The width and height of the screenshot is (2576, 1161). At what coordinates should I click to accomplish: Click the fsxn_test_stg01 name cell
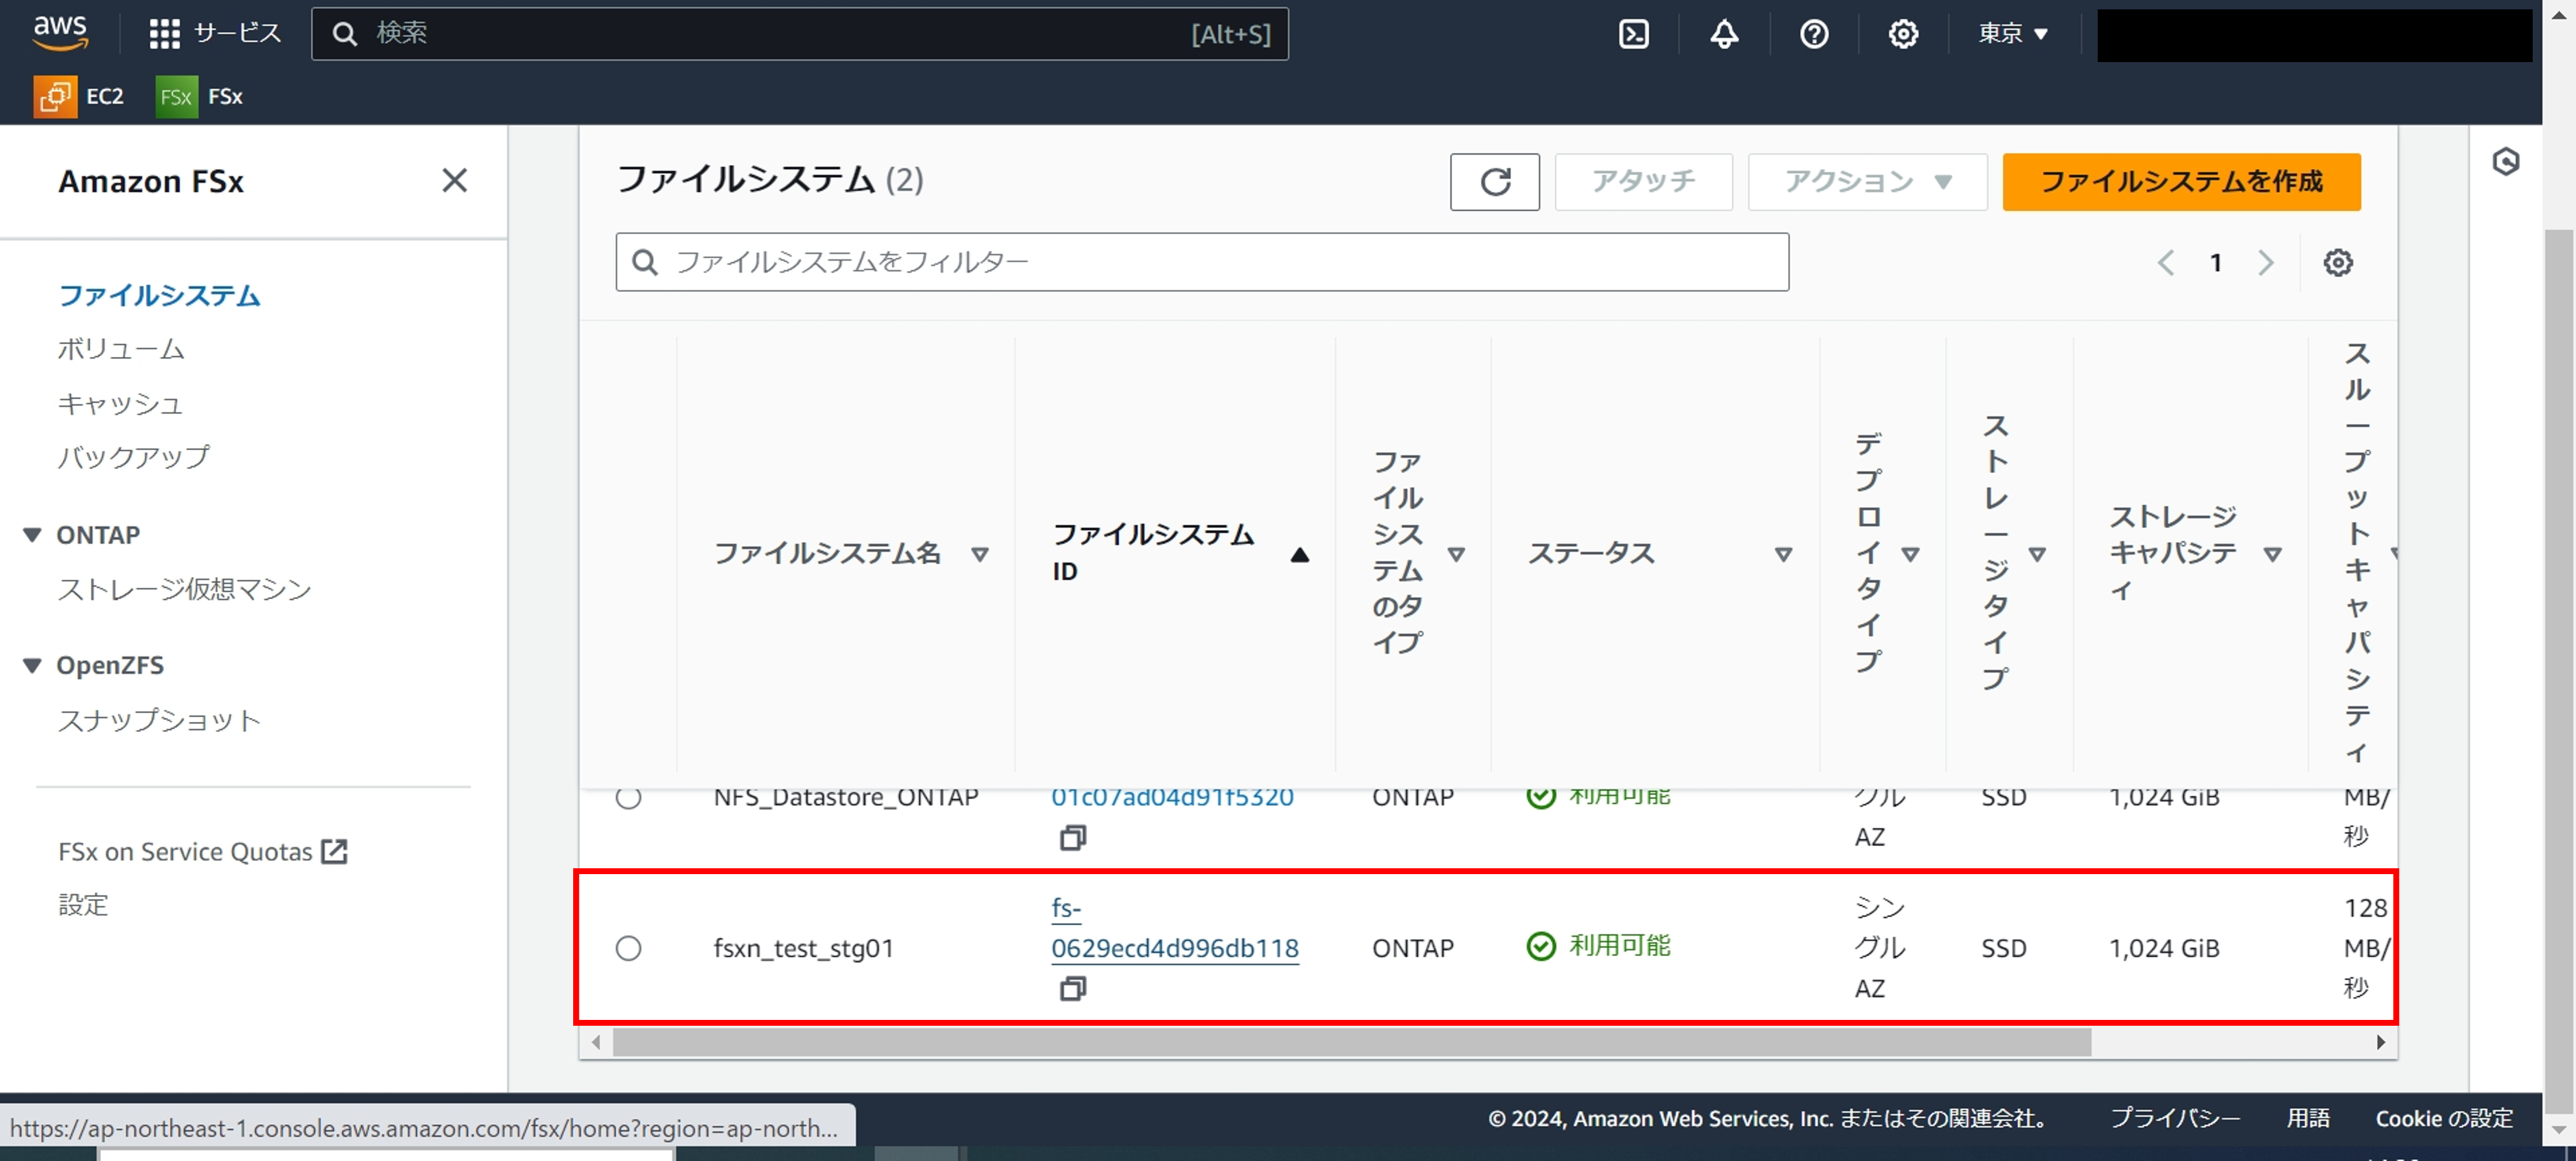tap(803, 948)
